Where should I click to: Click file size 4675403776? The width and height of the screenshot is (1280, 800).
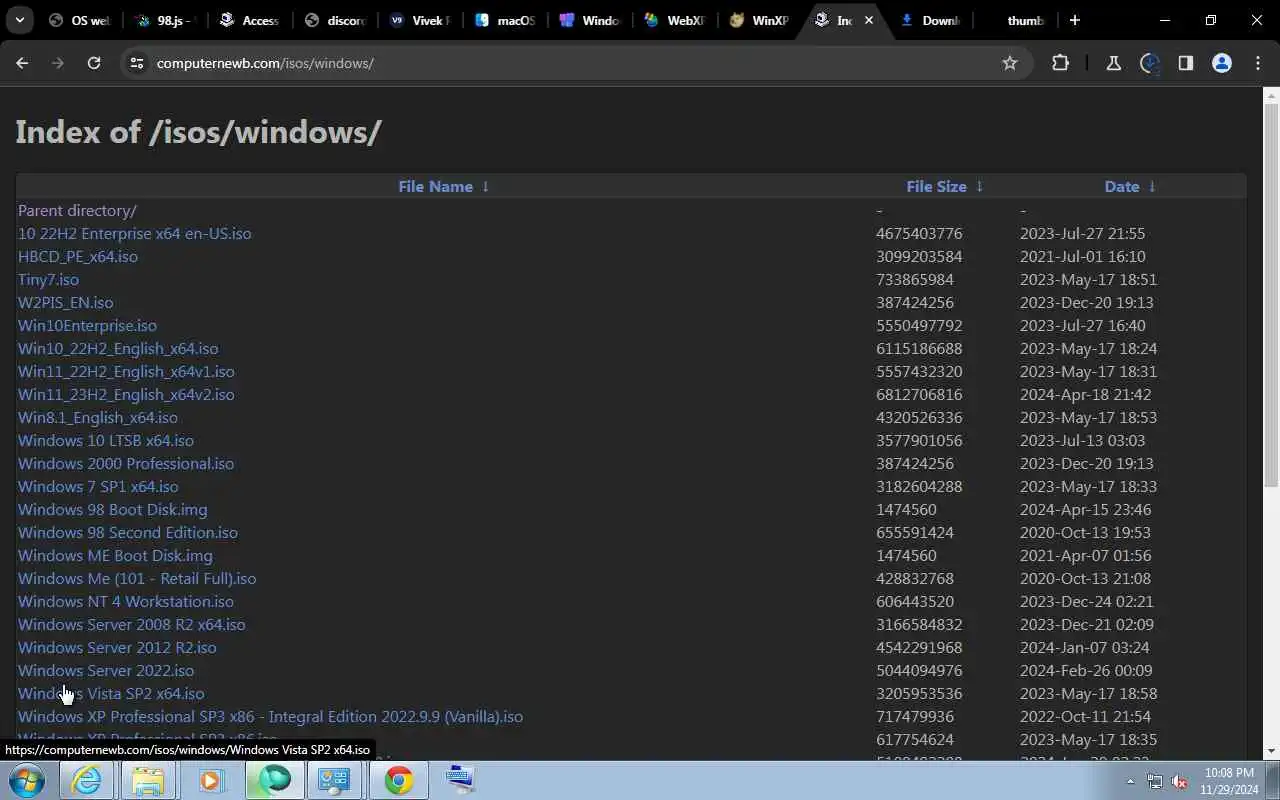pyautogui.click(x=919, y=233)
